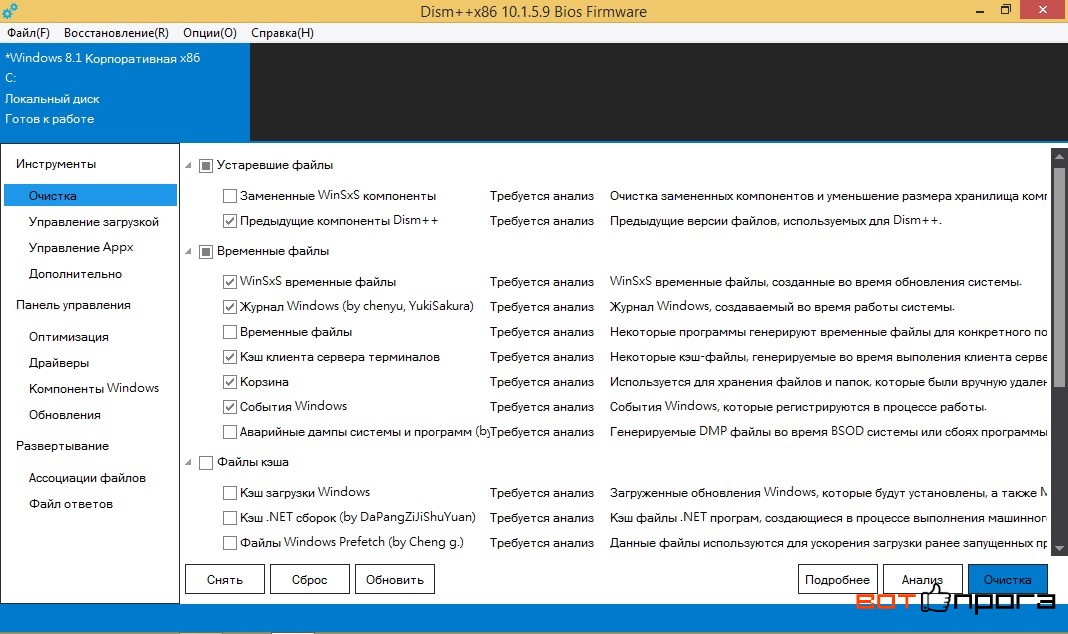
Task: Enable Кэш загрузки Windows checkbox
Action: tap(230, 493)
